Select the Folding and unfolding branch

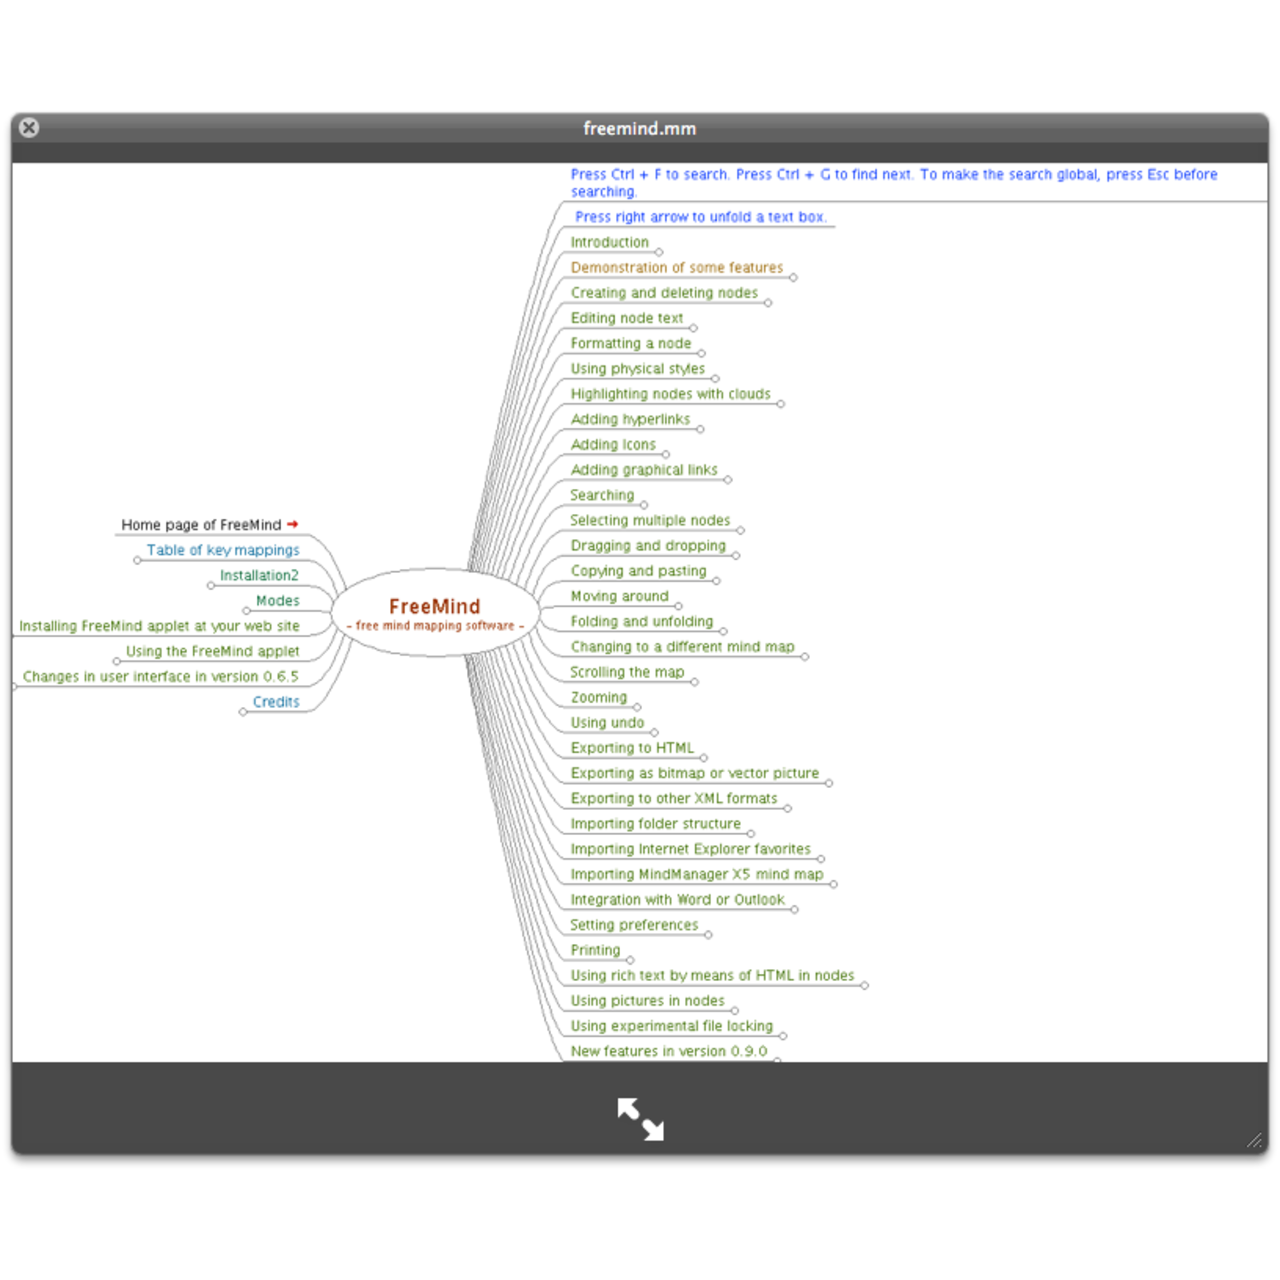[642, 622]
